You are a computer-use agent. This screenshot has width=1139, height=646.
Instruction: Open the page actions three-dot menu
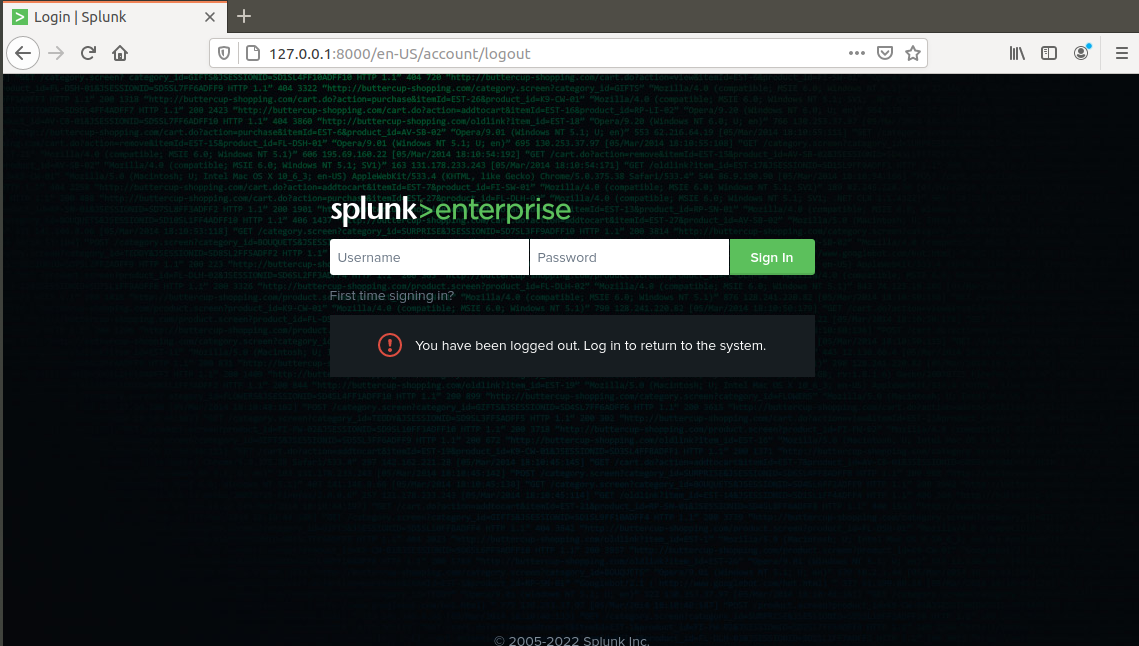856,53
